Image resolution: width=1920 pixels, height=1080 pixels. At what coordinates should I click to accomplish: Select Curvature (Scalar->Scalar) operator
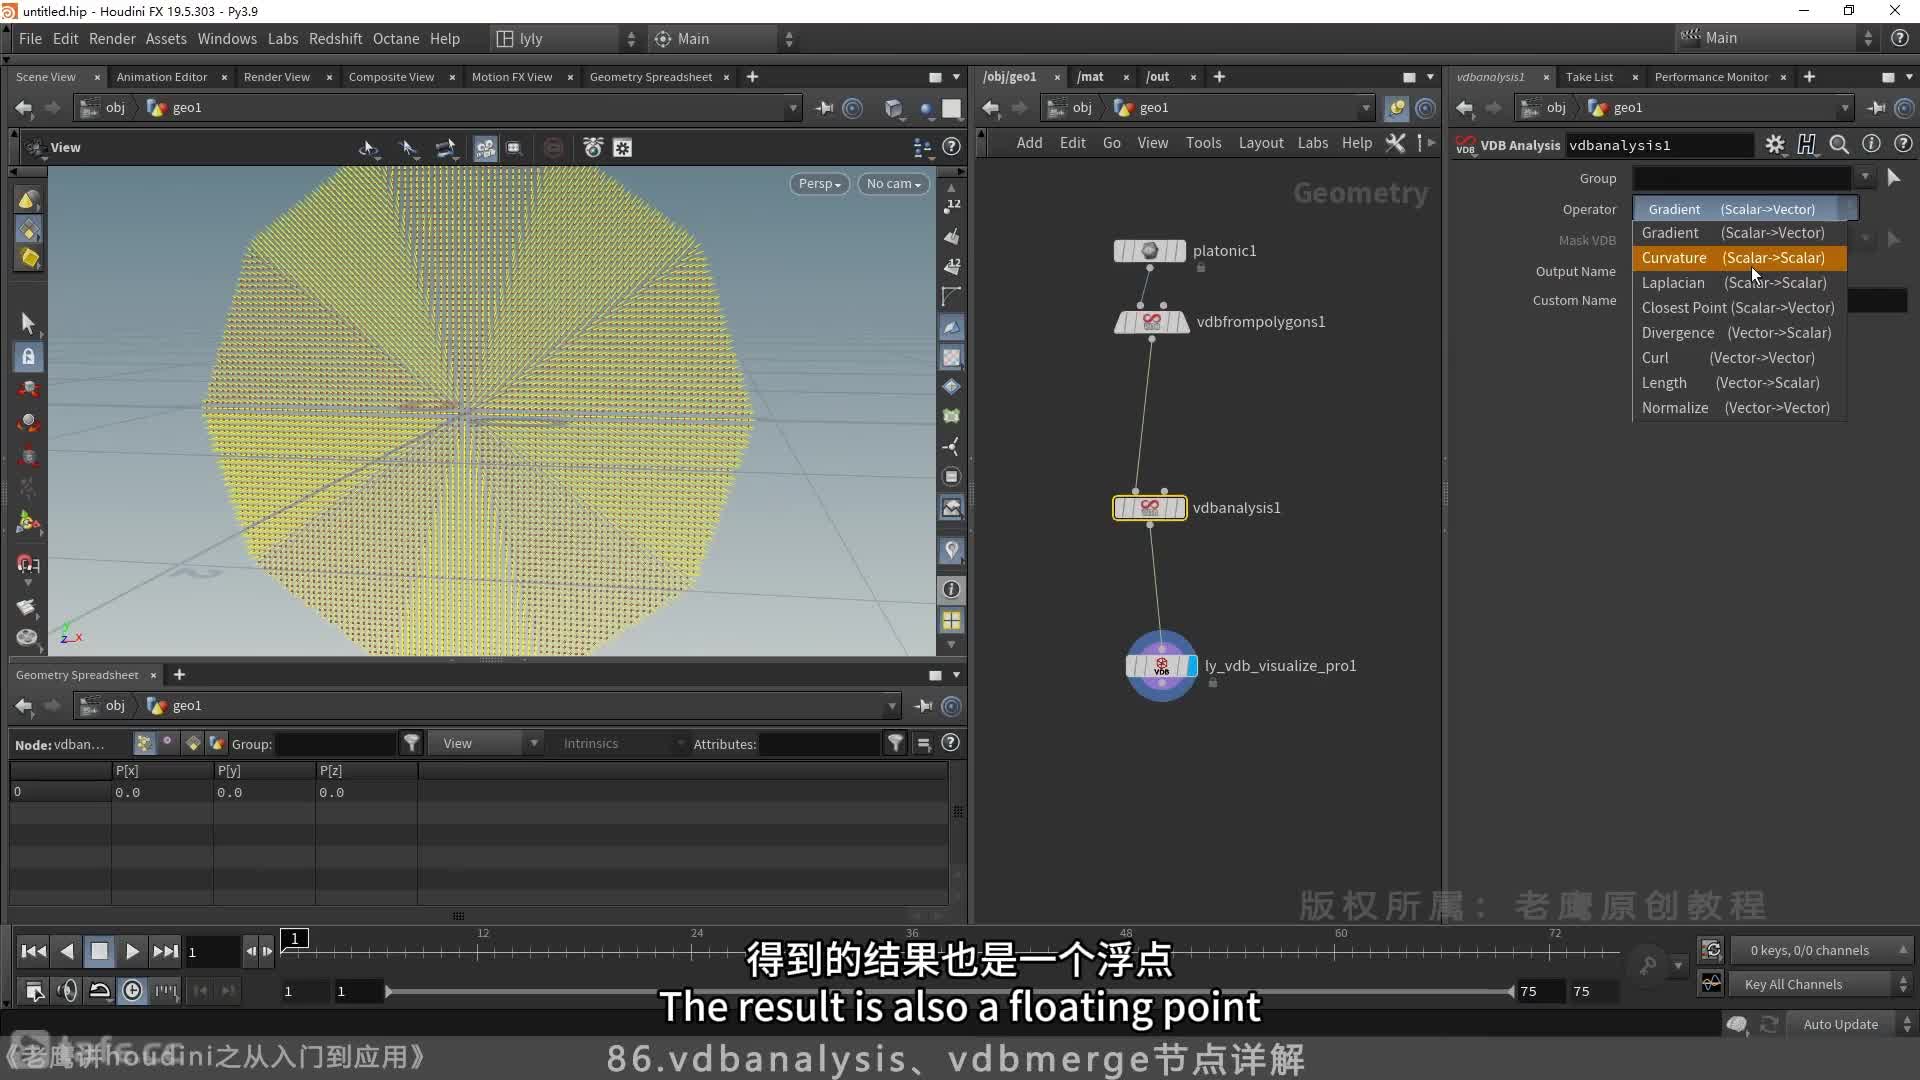[x=1735, y=257]
